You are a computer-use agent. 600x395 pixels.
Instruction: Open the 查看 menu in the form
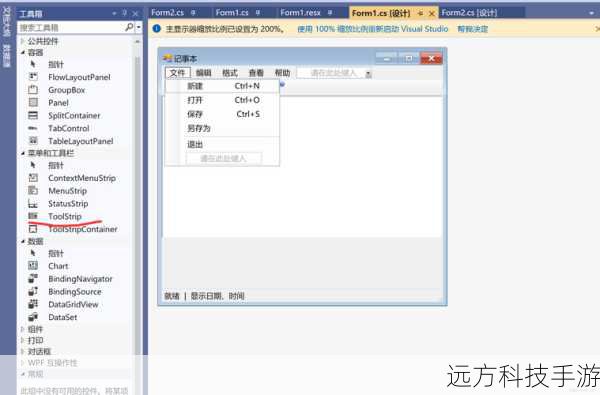(x=256, y=73)
